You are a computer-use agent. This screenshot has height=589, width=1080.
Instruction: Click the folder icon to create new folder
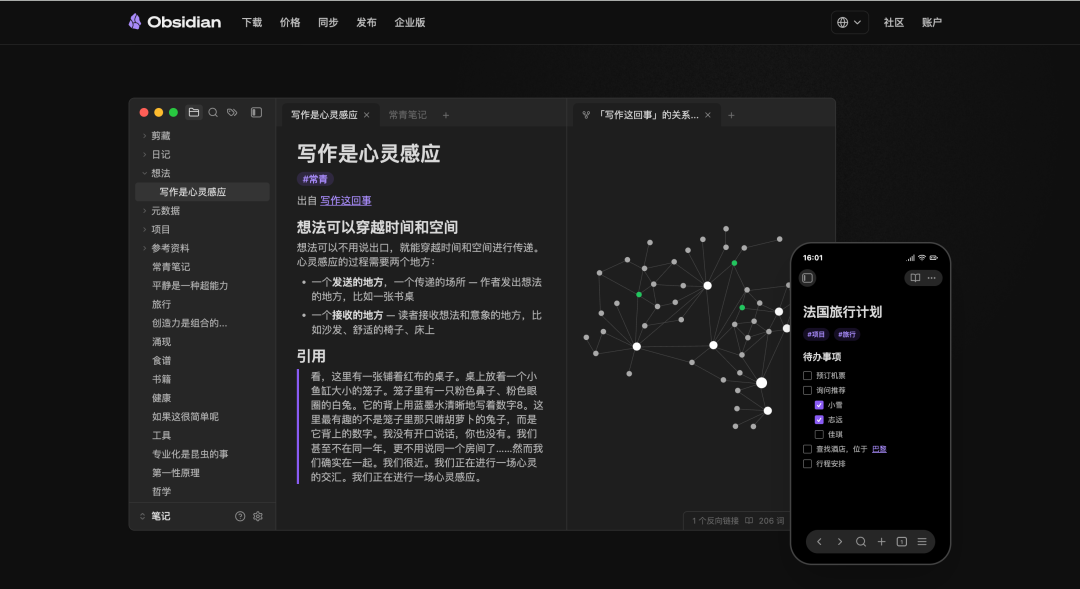coord(194,113)
